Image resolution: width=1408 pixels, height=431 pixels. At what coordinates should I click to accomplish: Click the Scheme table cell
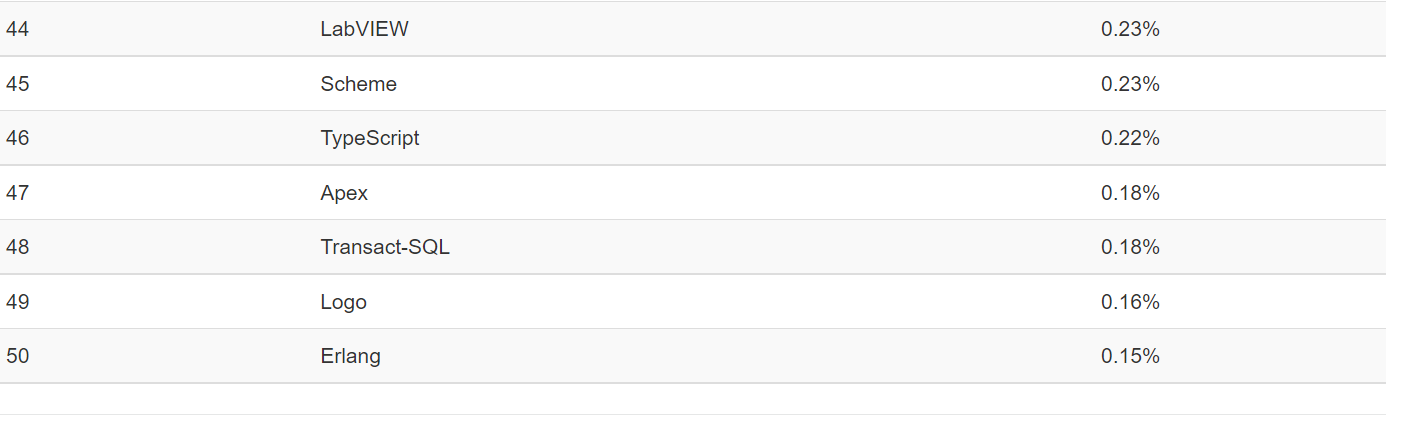tap(358, 84)
